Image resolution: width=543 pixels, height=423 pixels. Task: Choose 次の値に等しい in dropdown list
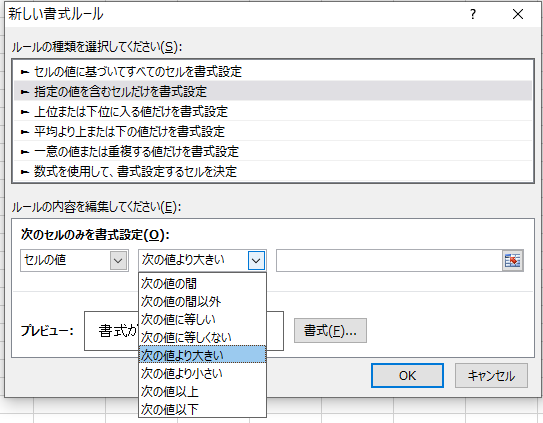(x=202, y=319)
